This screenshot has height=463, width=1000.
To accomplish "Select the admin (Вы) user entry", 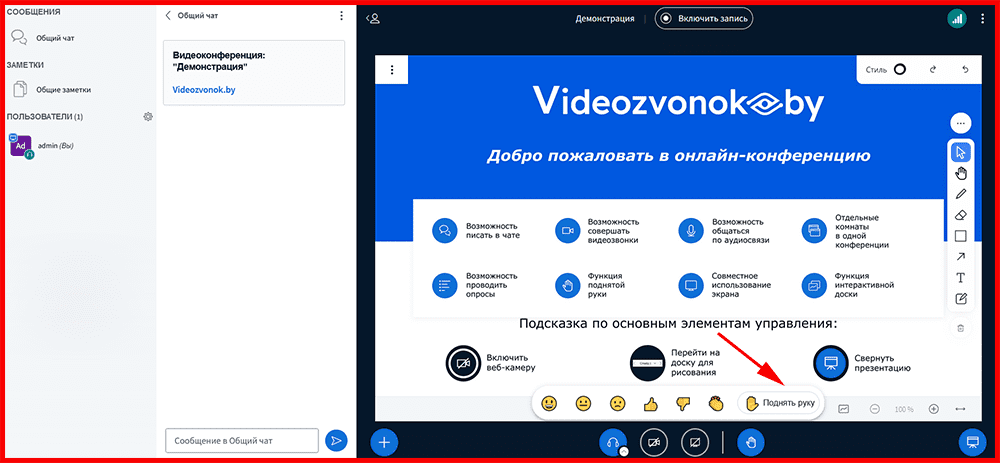I will click(x=42, y=146).
